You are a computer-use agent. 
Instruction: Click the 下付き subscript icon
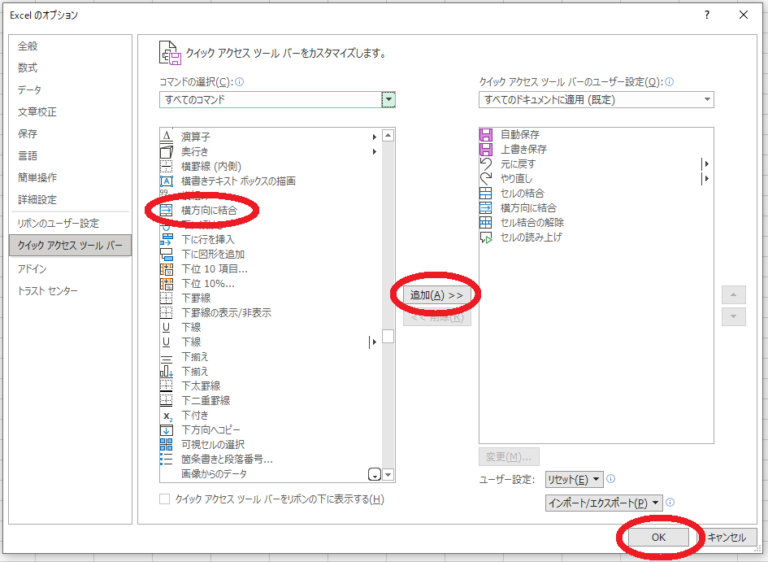[x=167, y=415]
